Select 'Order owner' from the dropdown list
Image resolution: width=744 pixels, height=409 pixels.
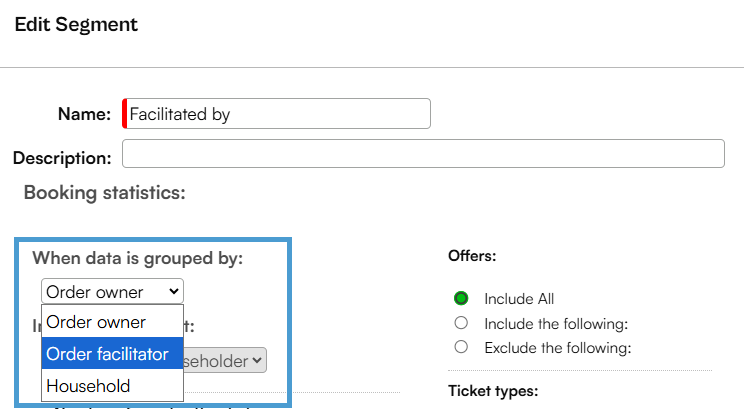point(112,322)
